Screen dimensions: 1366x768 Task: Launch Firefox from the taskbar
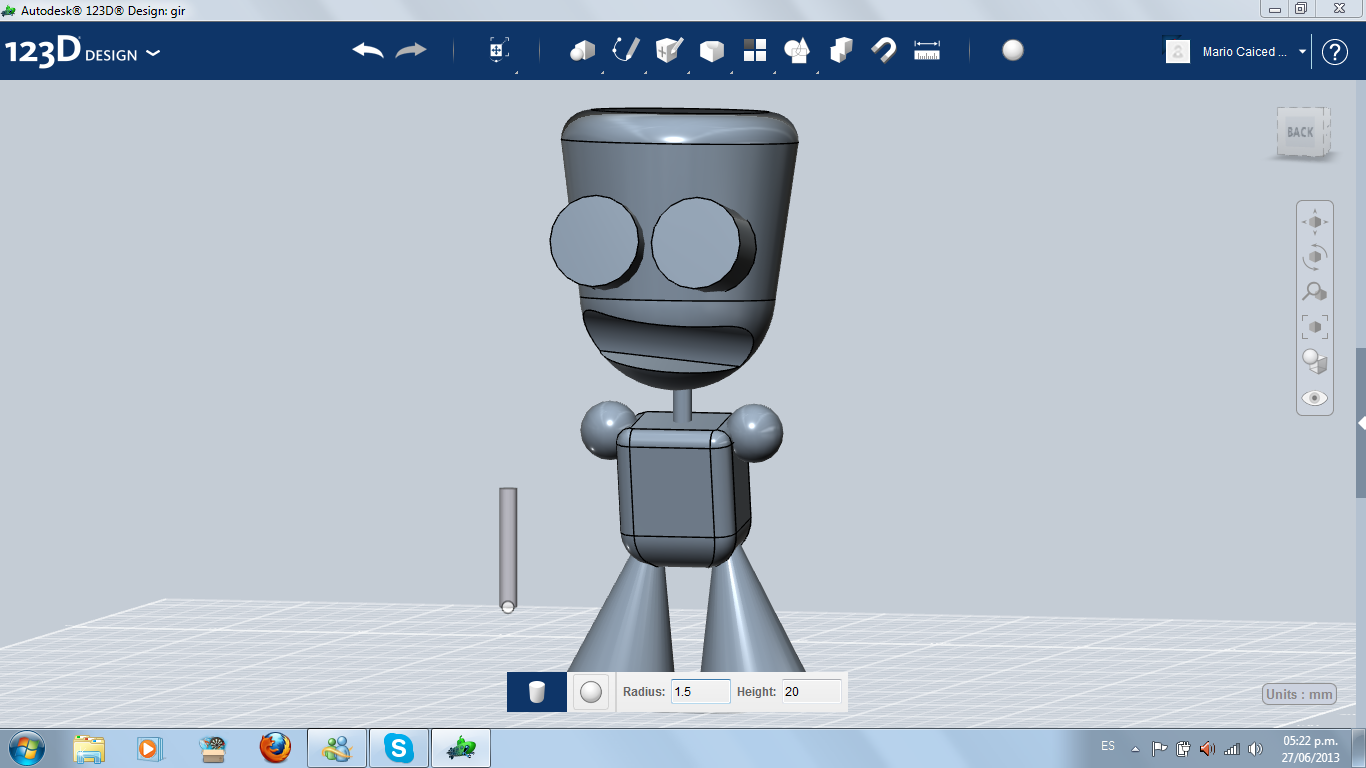point(273,748)
